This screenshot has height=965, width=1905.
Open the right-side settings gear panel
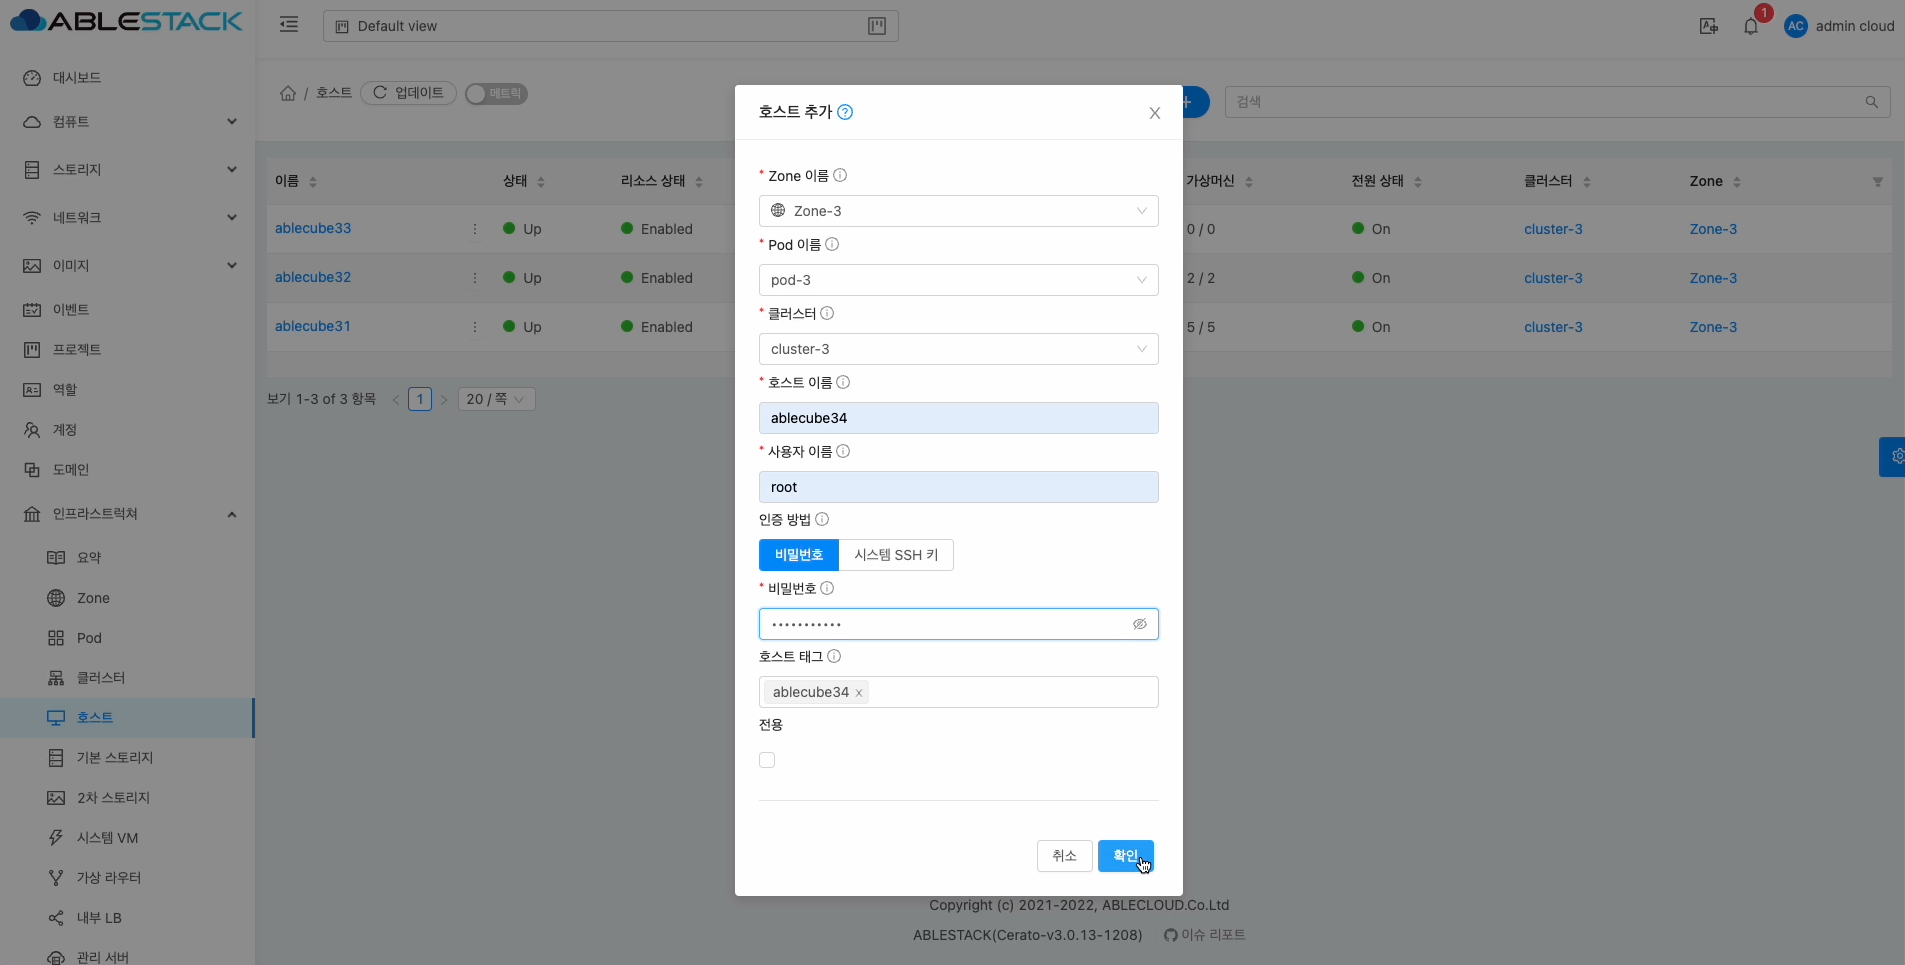click(x=1894, y=456)
